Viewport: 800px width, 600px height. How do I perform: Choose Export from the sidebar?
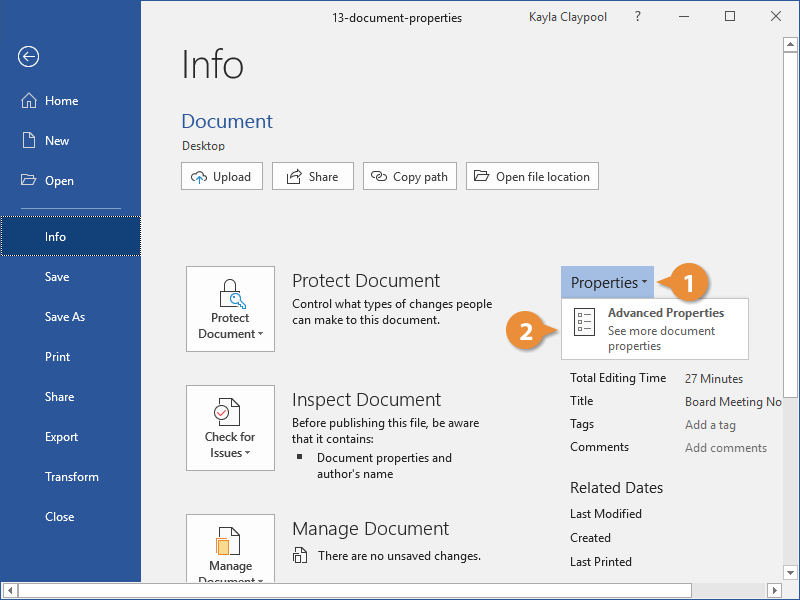tap(61, 437)
